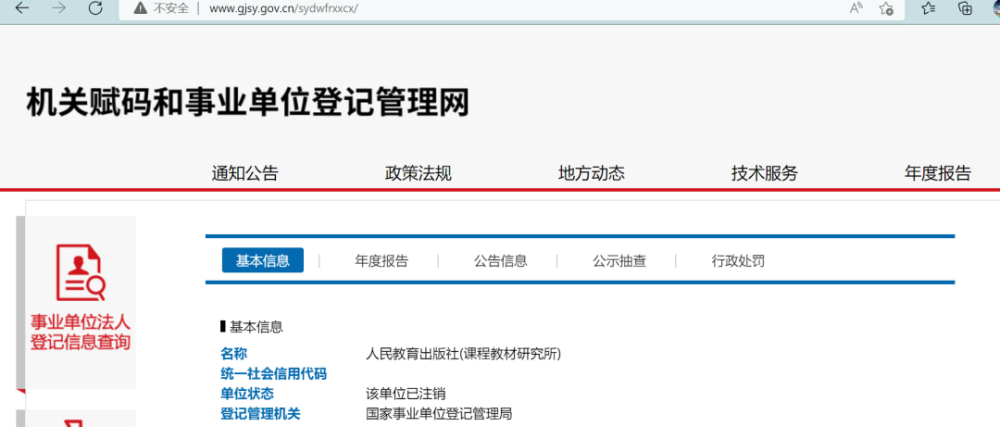Click the 名称 field label
This screenshot has height=427, width=1000.
233,354
